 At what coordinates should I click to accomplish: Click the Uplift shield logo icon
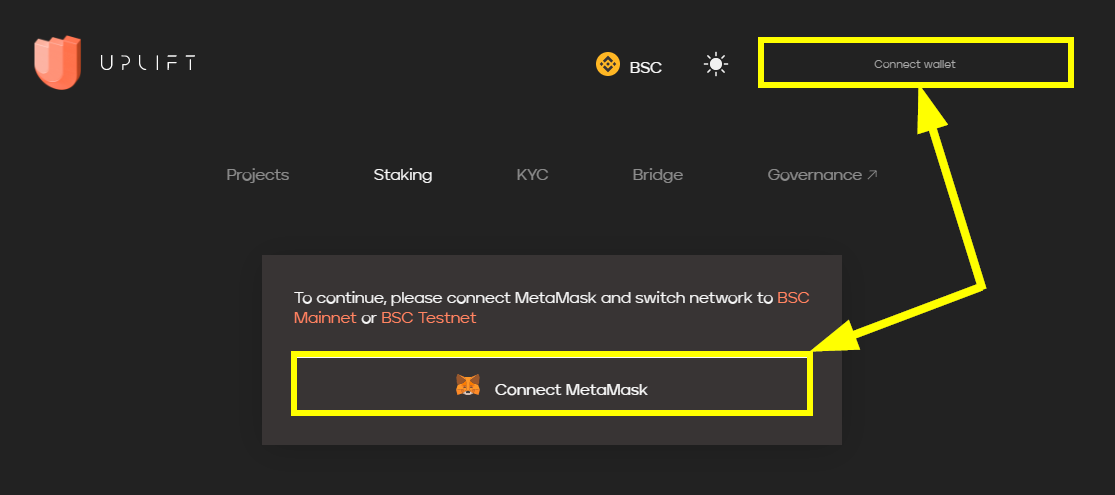click(56, 63)
